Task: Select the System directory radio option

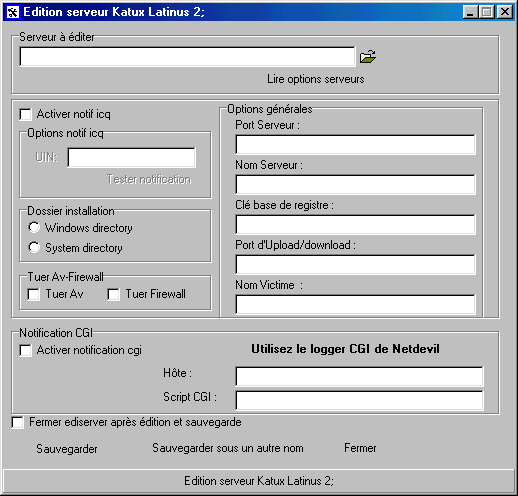Action: (34, 248)
